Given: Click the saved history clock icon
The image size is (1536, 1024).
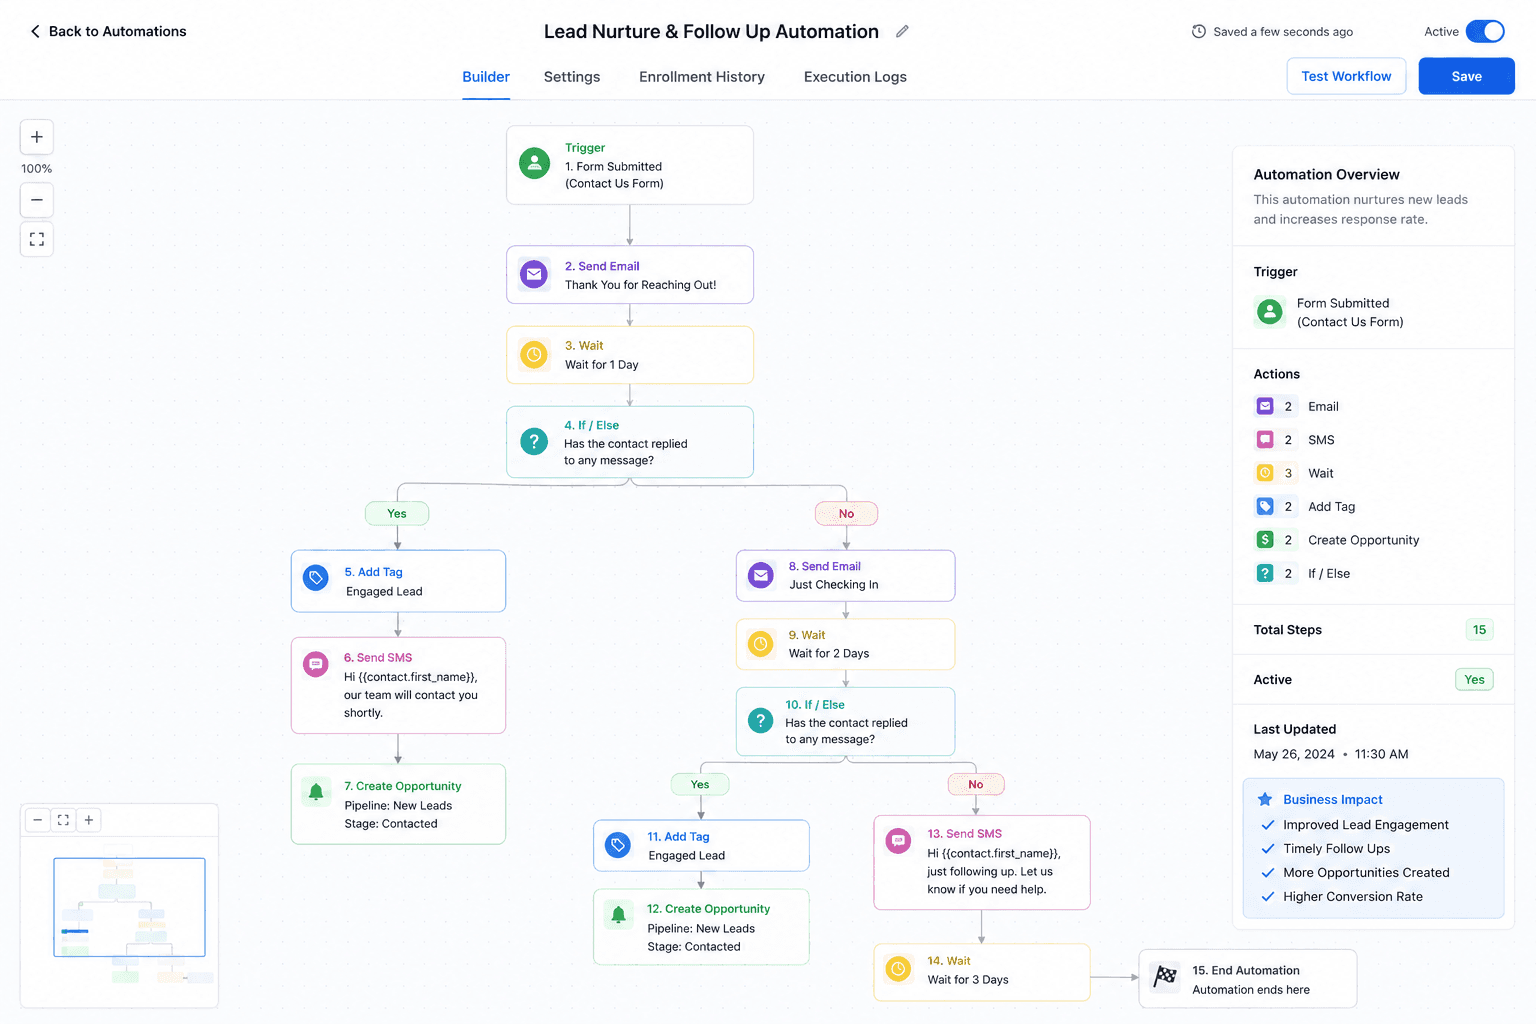Looking at the screenshot, I should point(1199,31).
